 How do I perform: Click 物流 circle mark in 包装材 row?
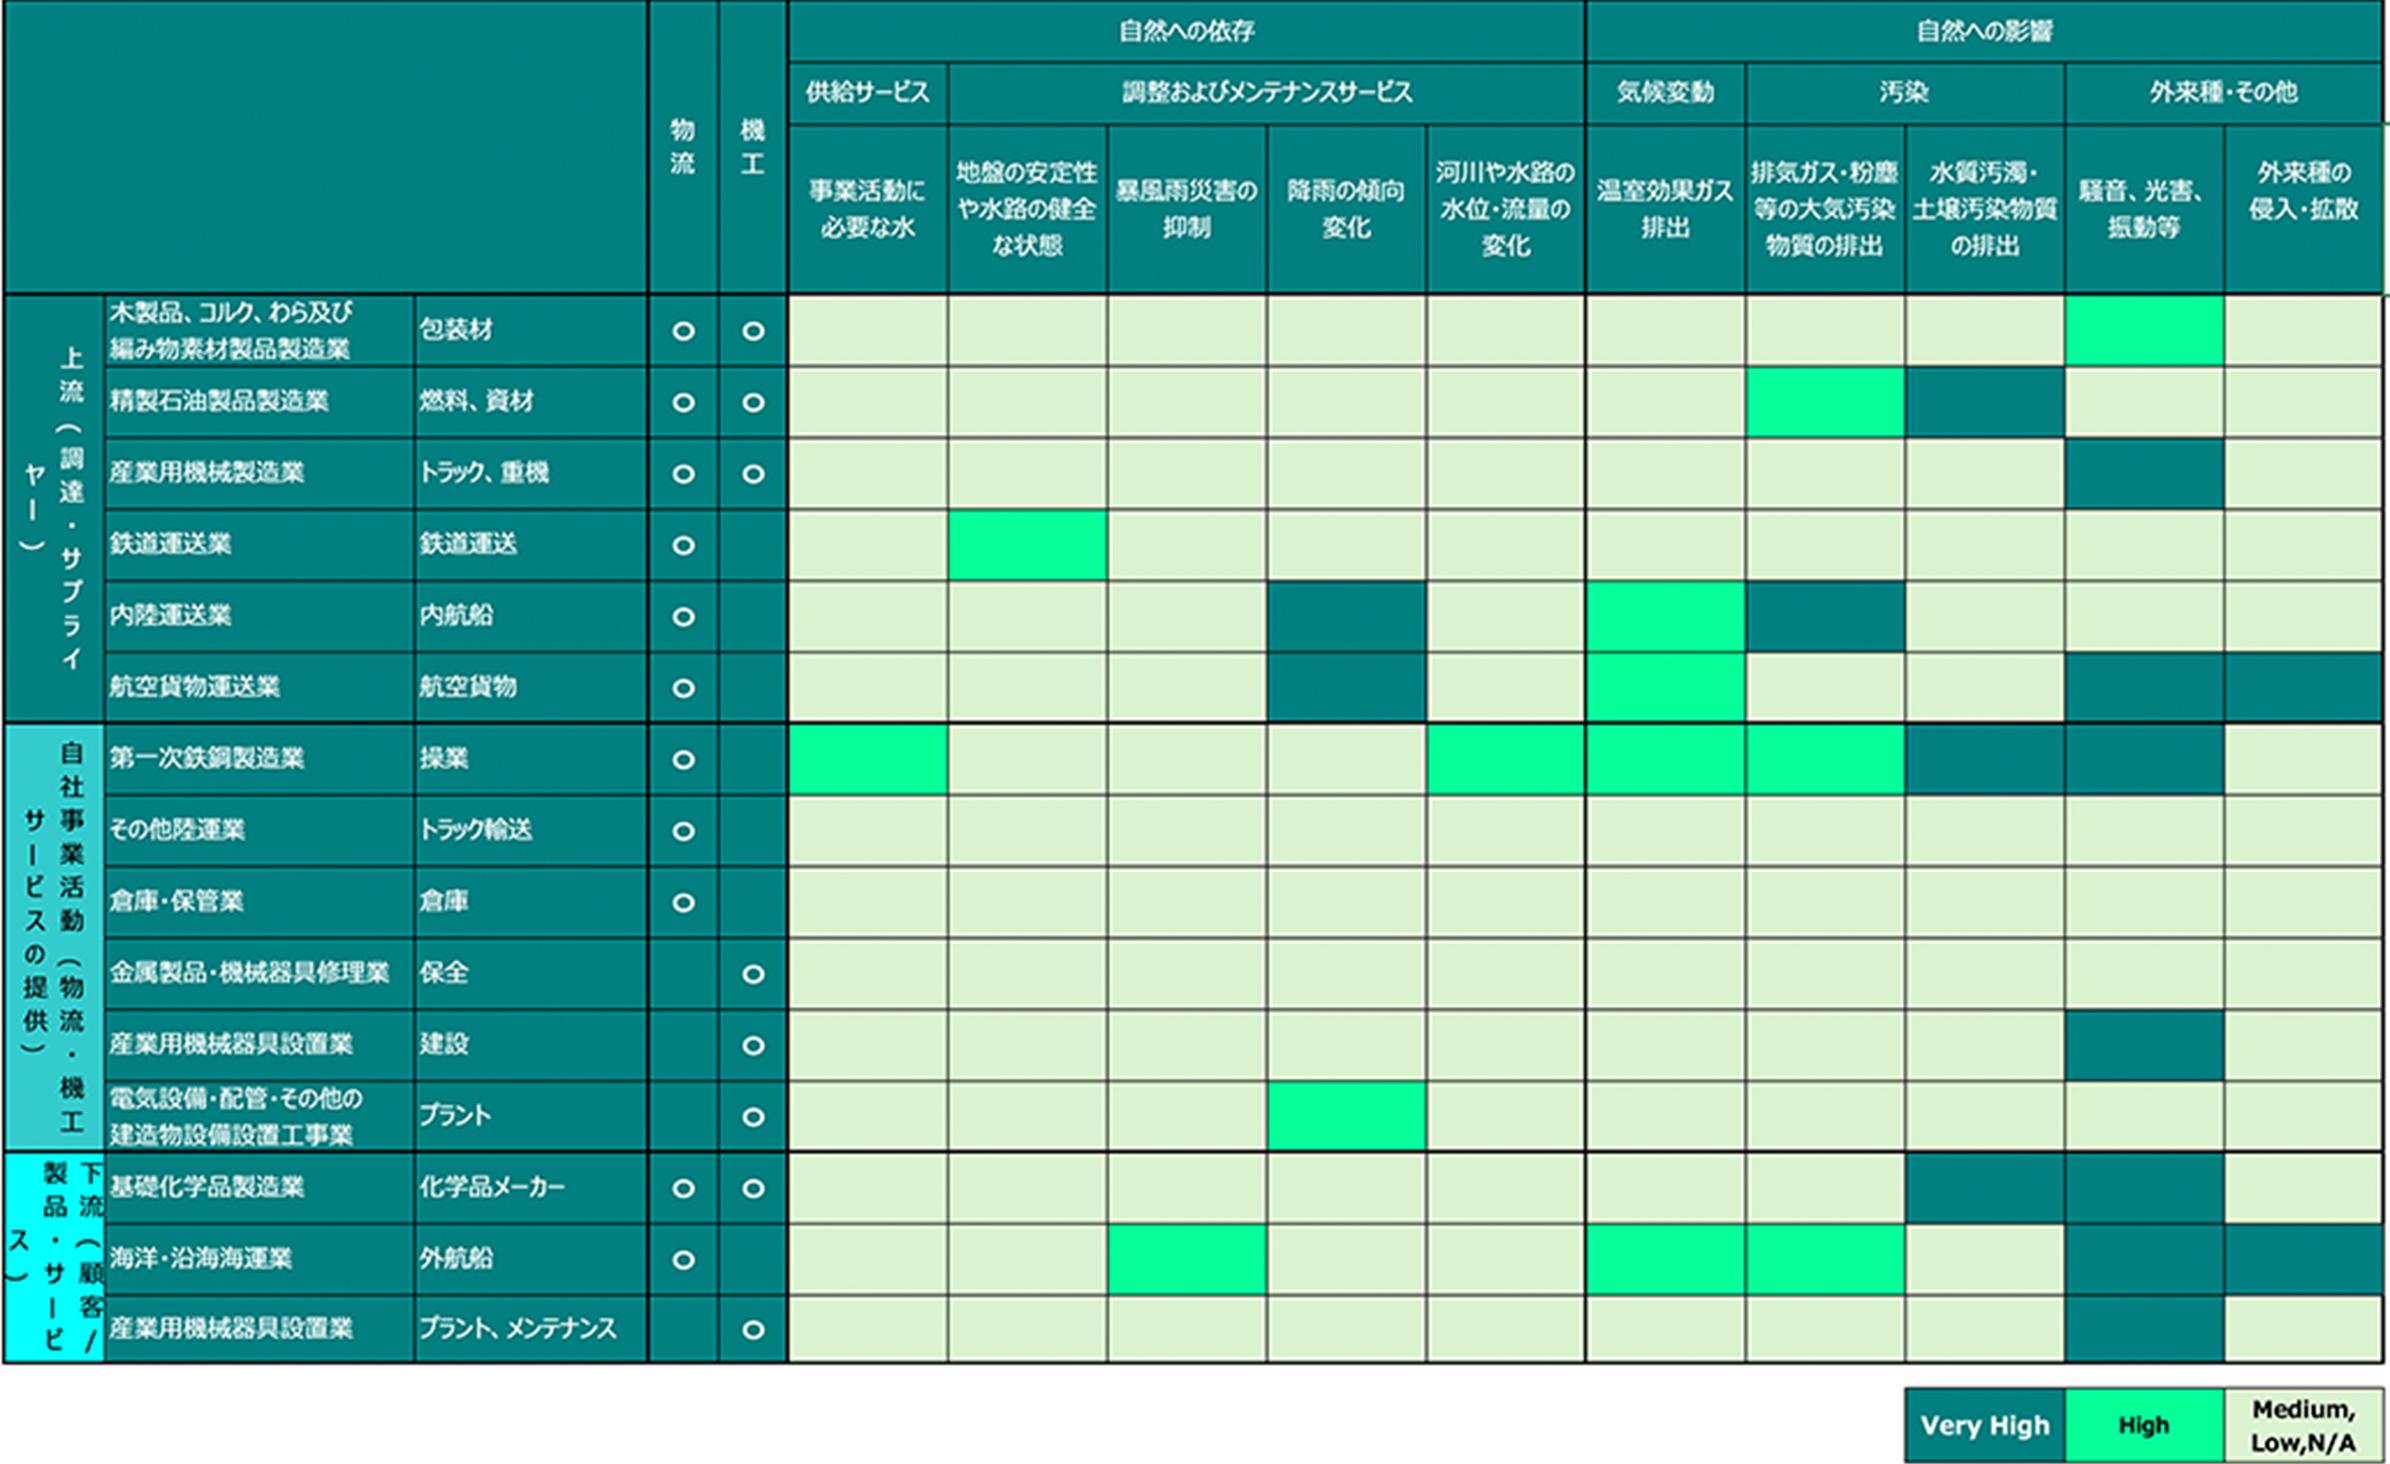coord(683,331)
